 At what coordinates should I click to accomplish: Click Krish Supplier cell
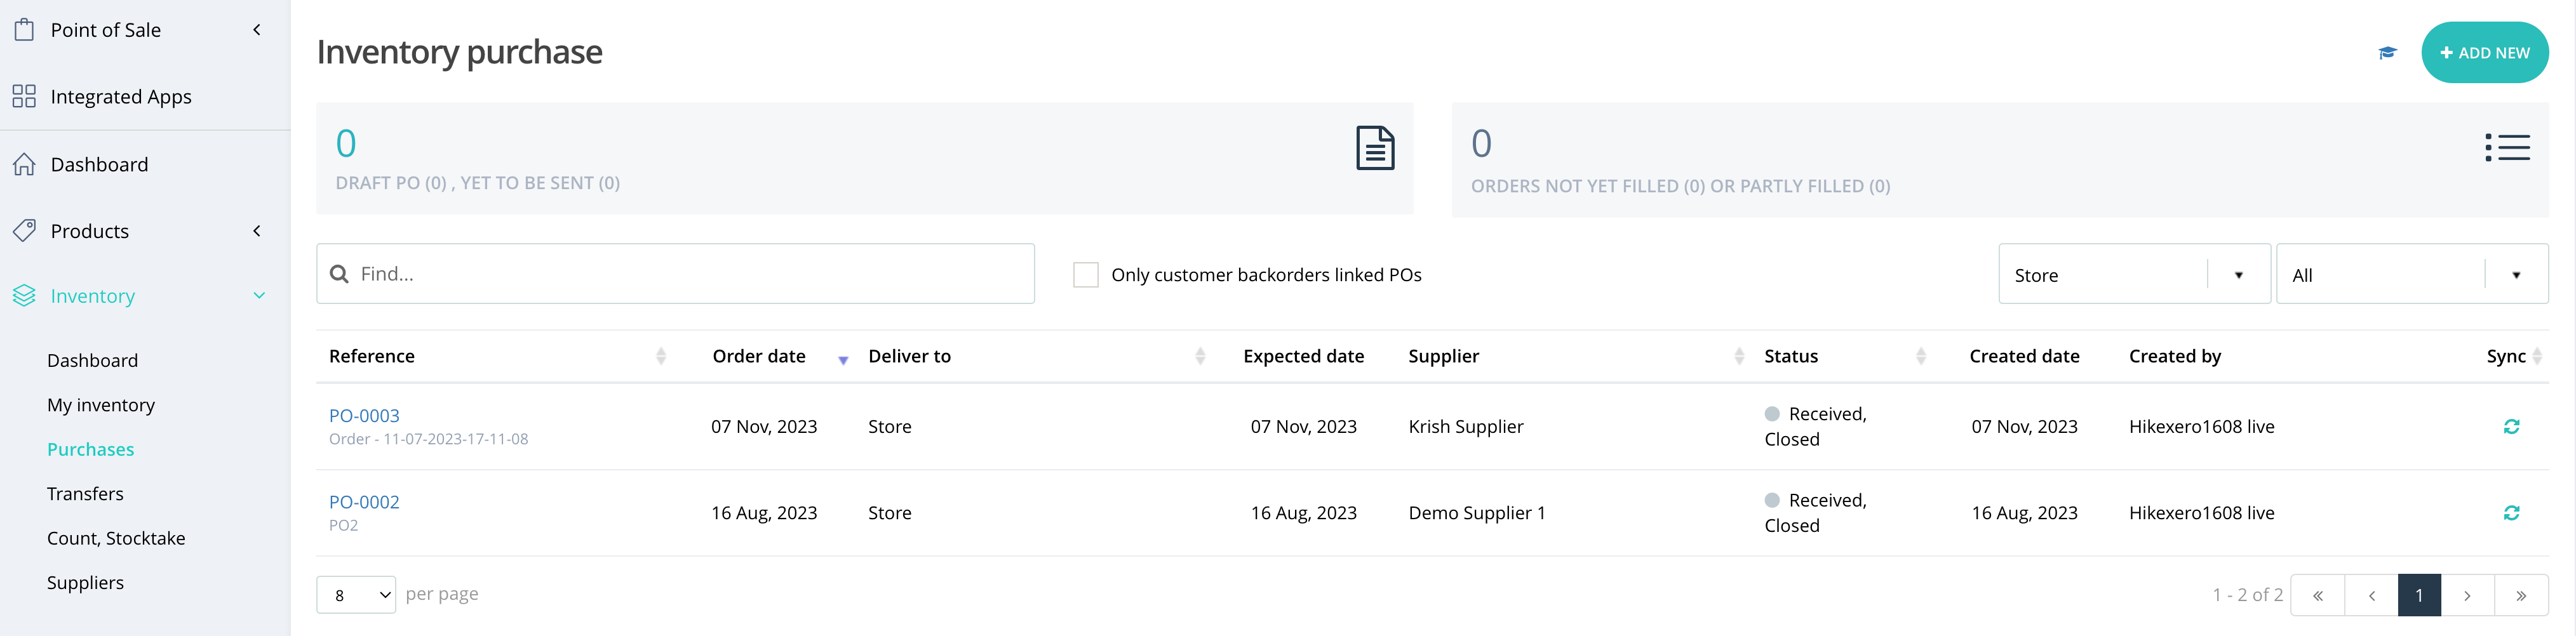pos(1466,427)
